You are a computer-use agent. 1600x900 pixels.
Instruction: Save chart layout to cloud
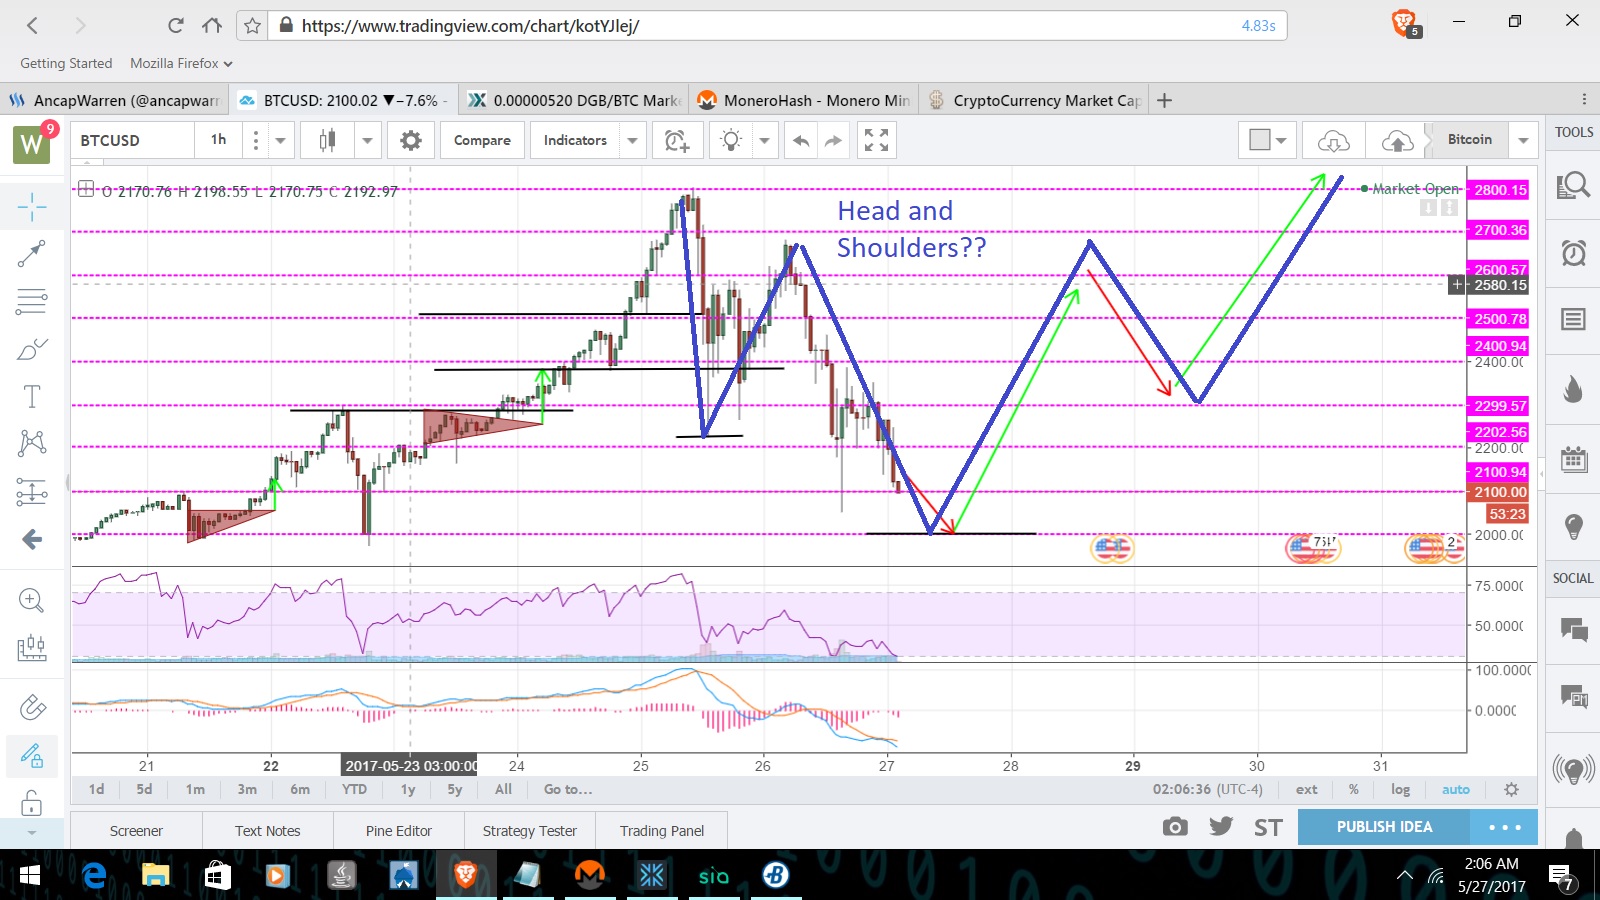click(x=1397, y=141)
